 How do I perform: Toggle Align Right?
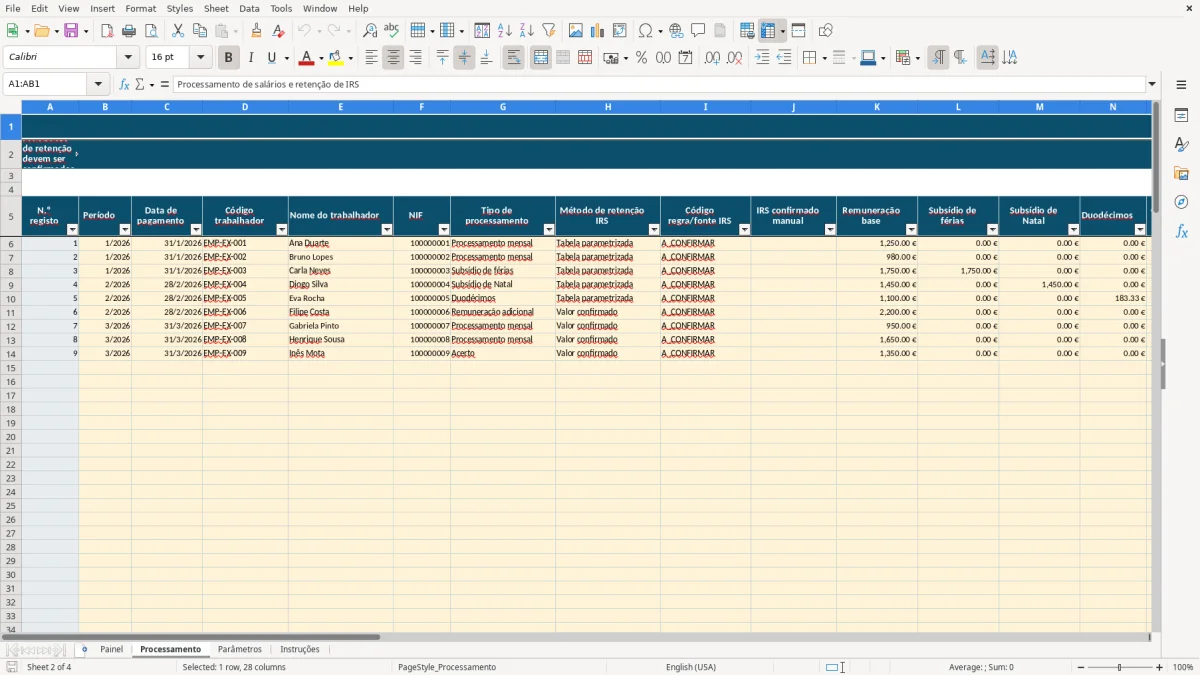click(415, 58)
